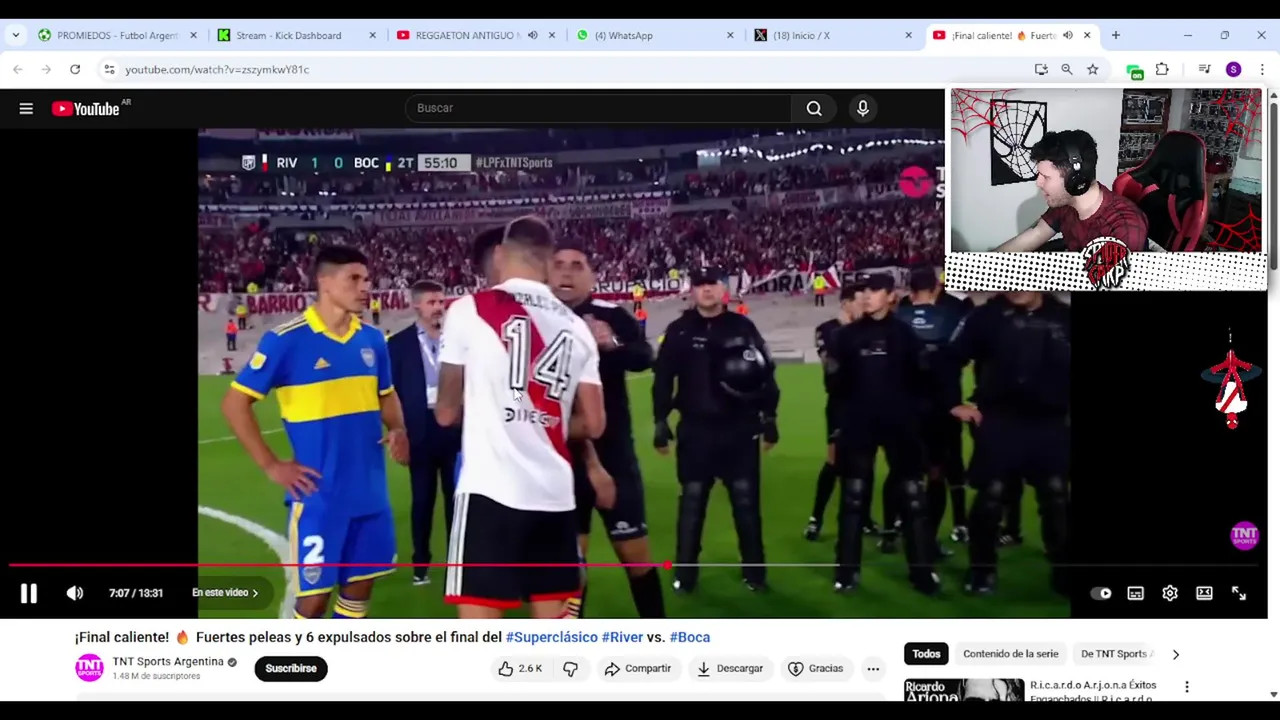Open the player settings gear

[1170, 593]
